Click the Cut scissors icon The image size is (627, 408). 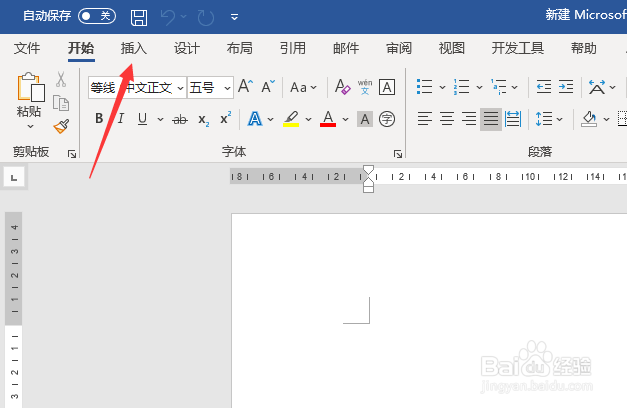tap(61, 79)
